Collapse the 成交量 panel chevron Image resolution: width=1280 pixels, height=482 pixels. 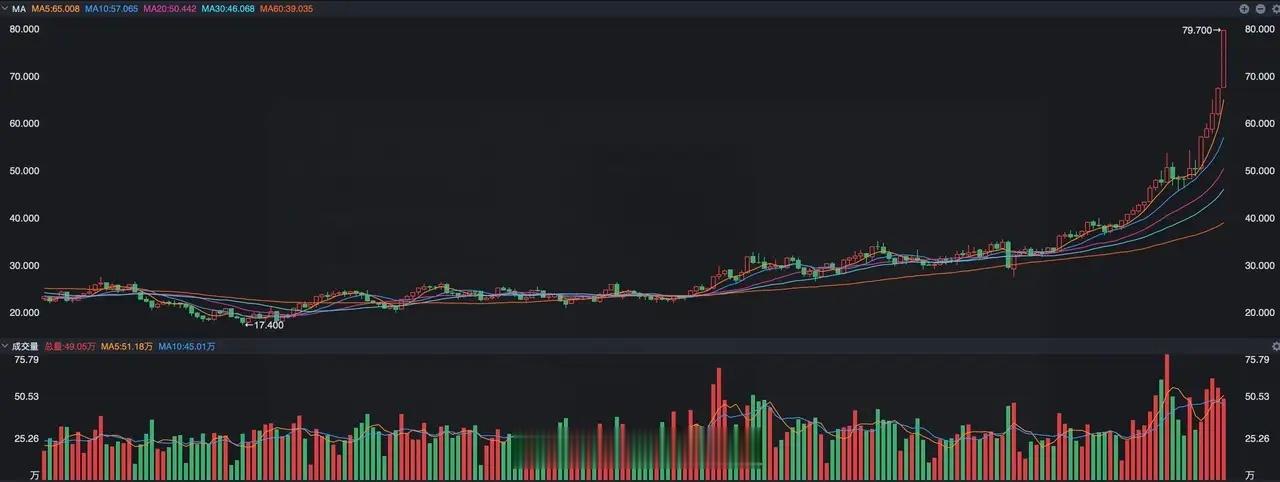coord(5,346)
